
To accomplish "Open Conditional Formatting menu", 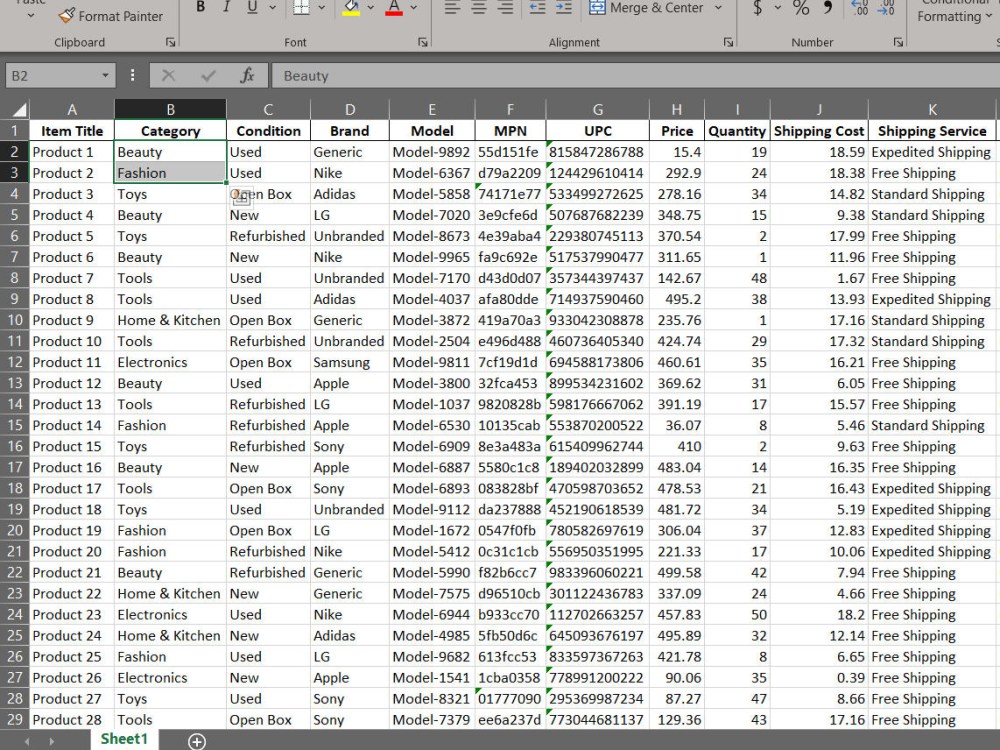I will point(955,10).
